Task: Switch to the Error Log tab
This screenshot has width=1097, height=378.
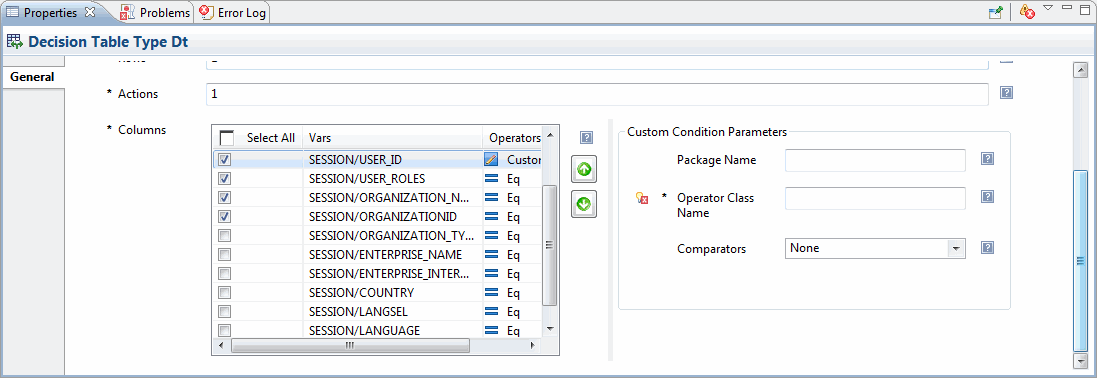Action: coord(232,13)
